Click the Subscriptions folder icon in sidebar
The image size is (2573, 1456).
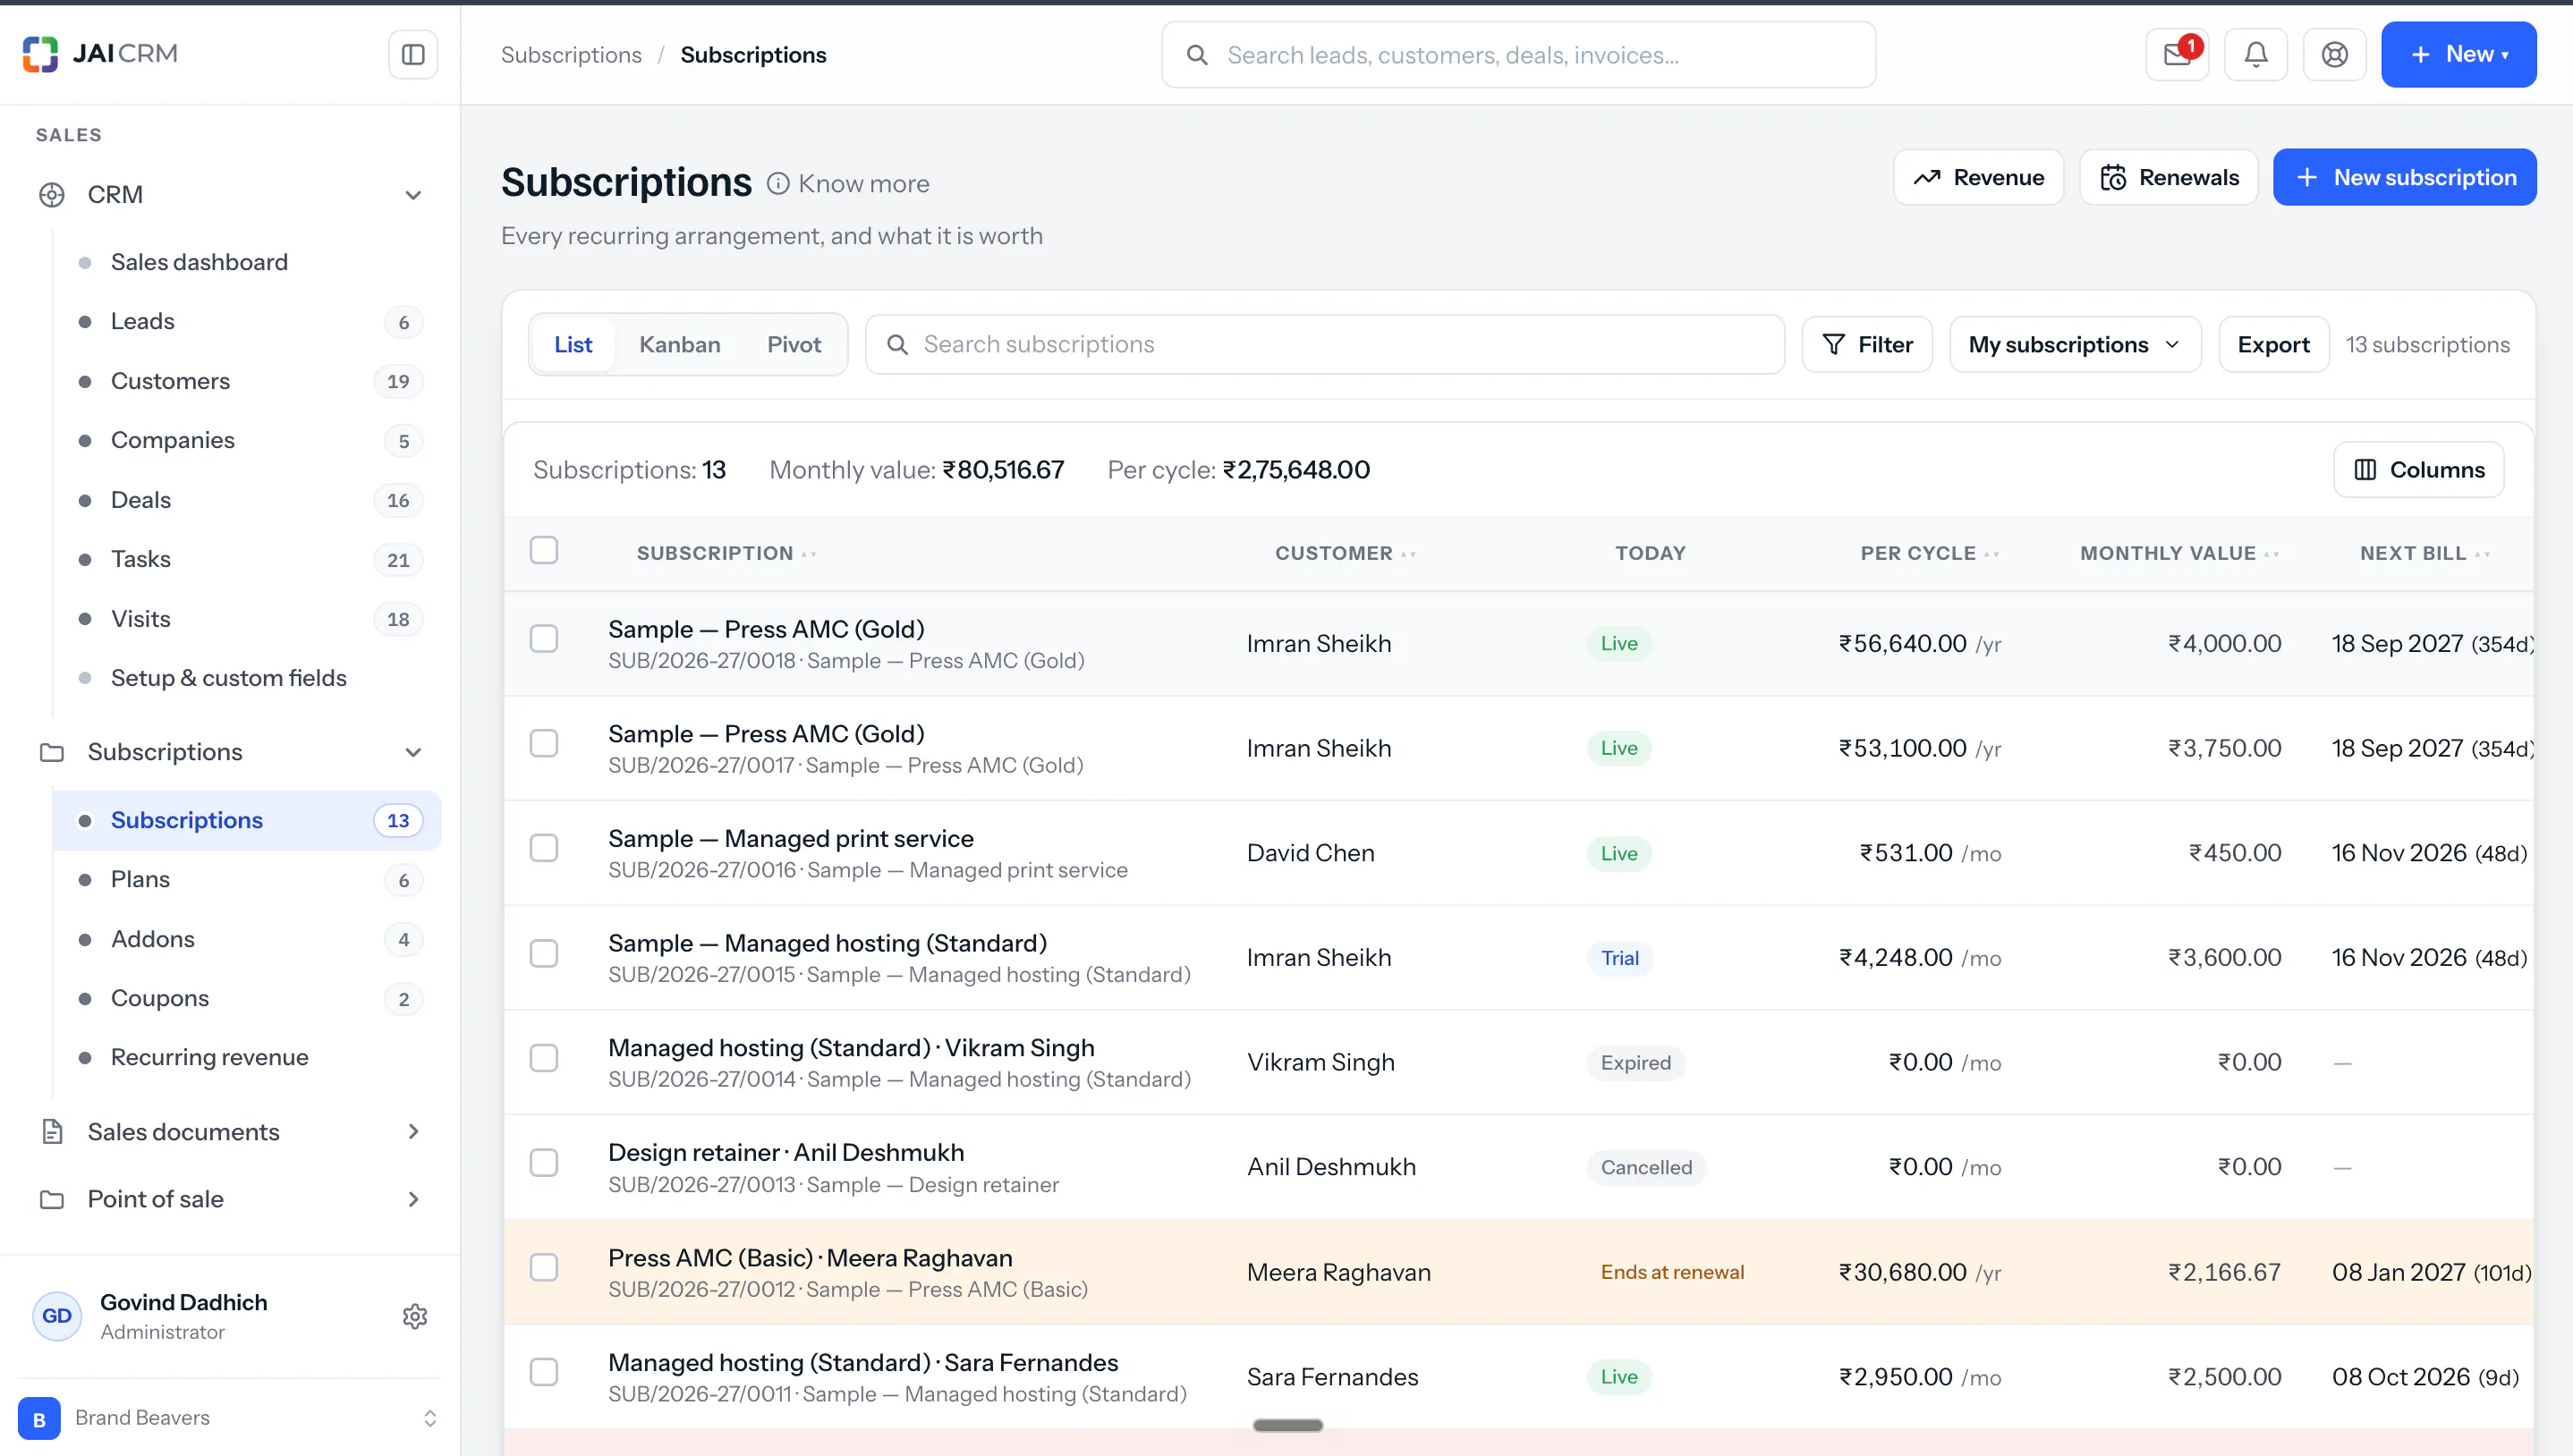pos(52,752)
